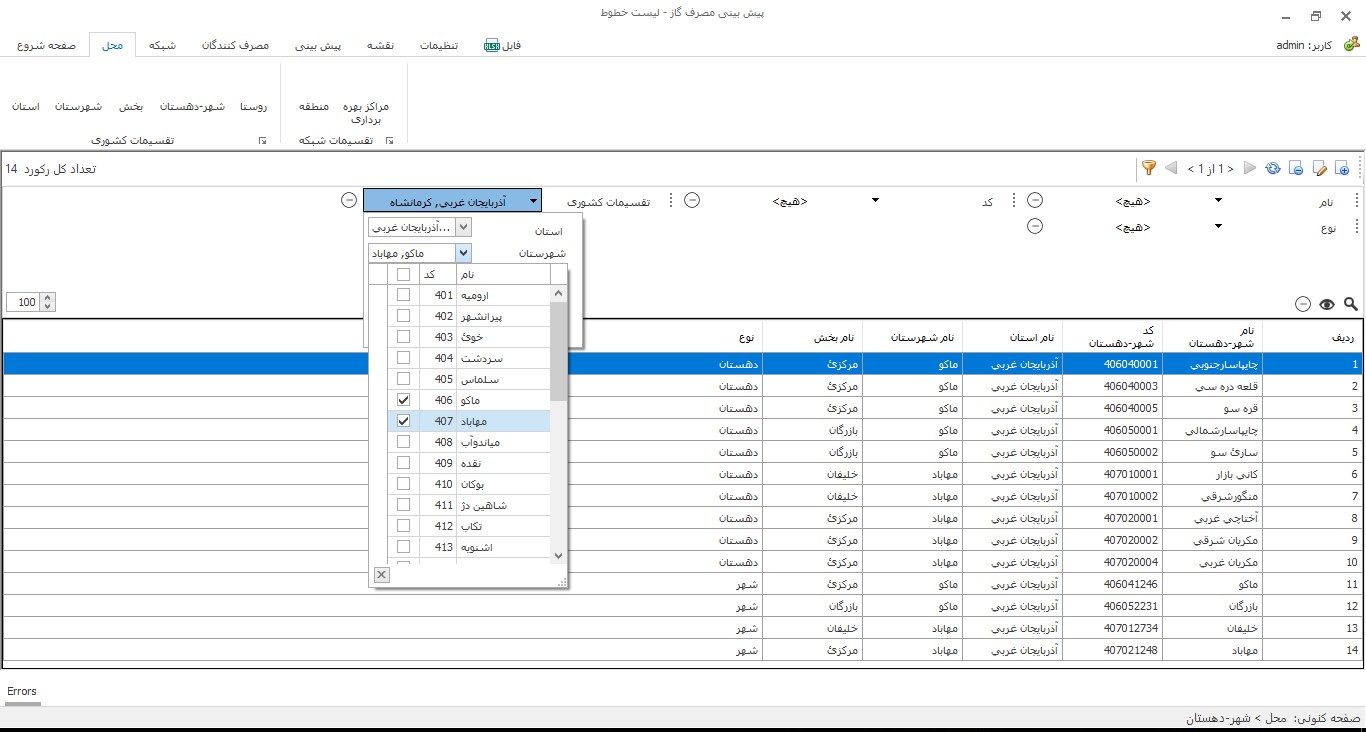1366x732 pixels.
Task: Switch to the شبکه tab
Action: 162,45
